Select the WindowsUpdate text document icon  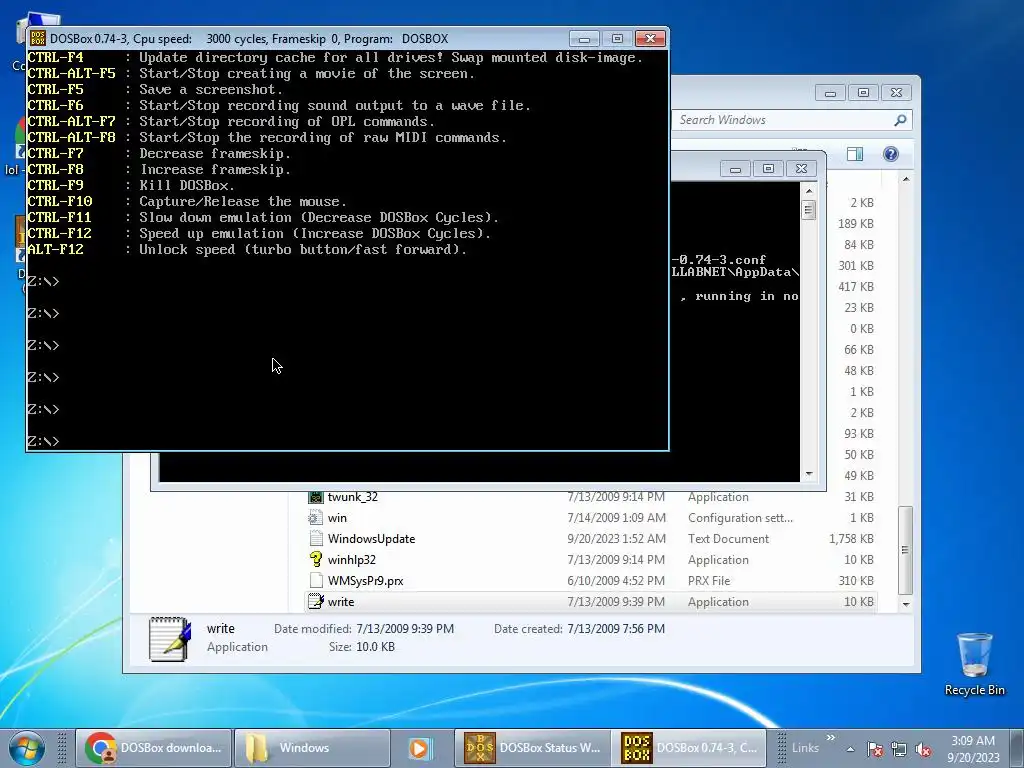pyautogui.click(x=316, y=539)
